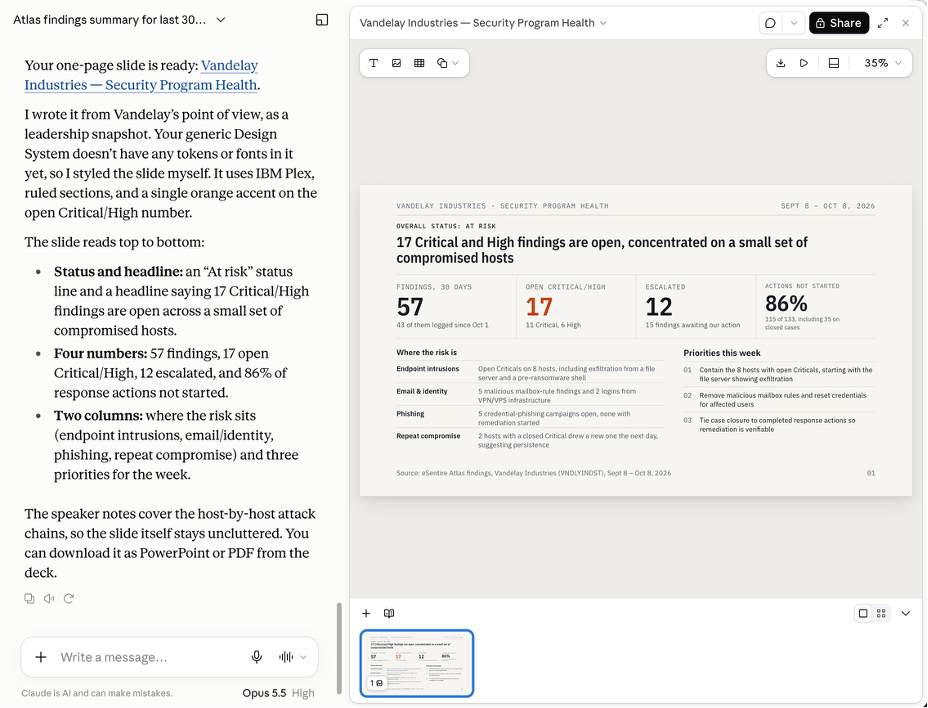928x708 pixels.
Task: Insert an image using the picture tool
Action: [397, 63]
